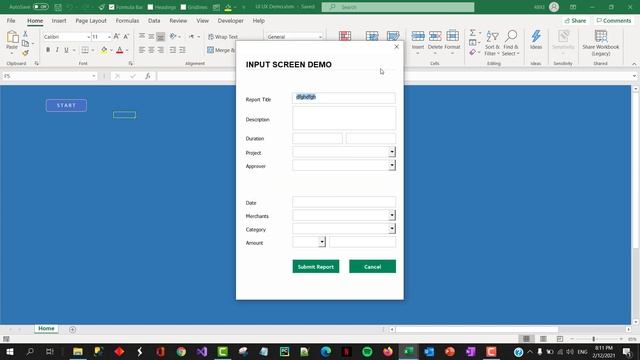
Task: Uncheck the Formula Bar checkbox
Action: [x=111, y=7]
